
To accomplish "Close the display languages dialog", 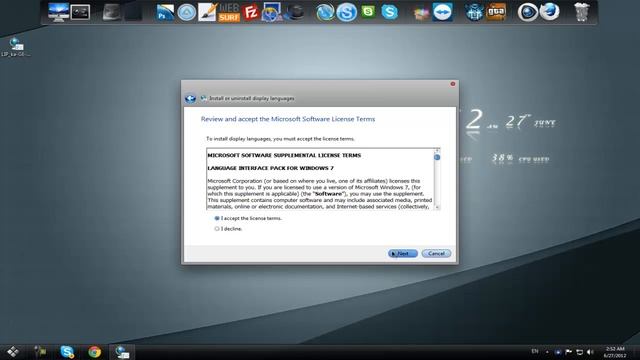I will (x=453, y=84).
